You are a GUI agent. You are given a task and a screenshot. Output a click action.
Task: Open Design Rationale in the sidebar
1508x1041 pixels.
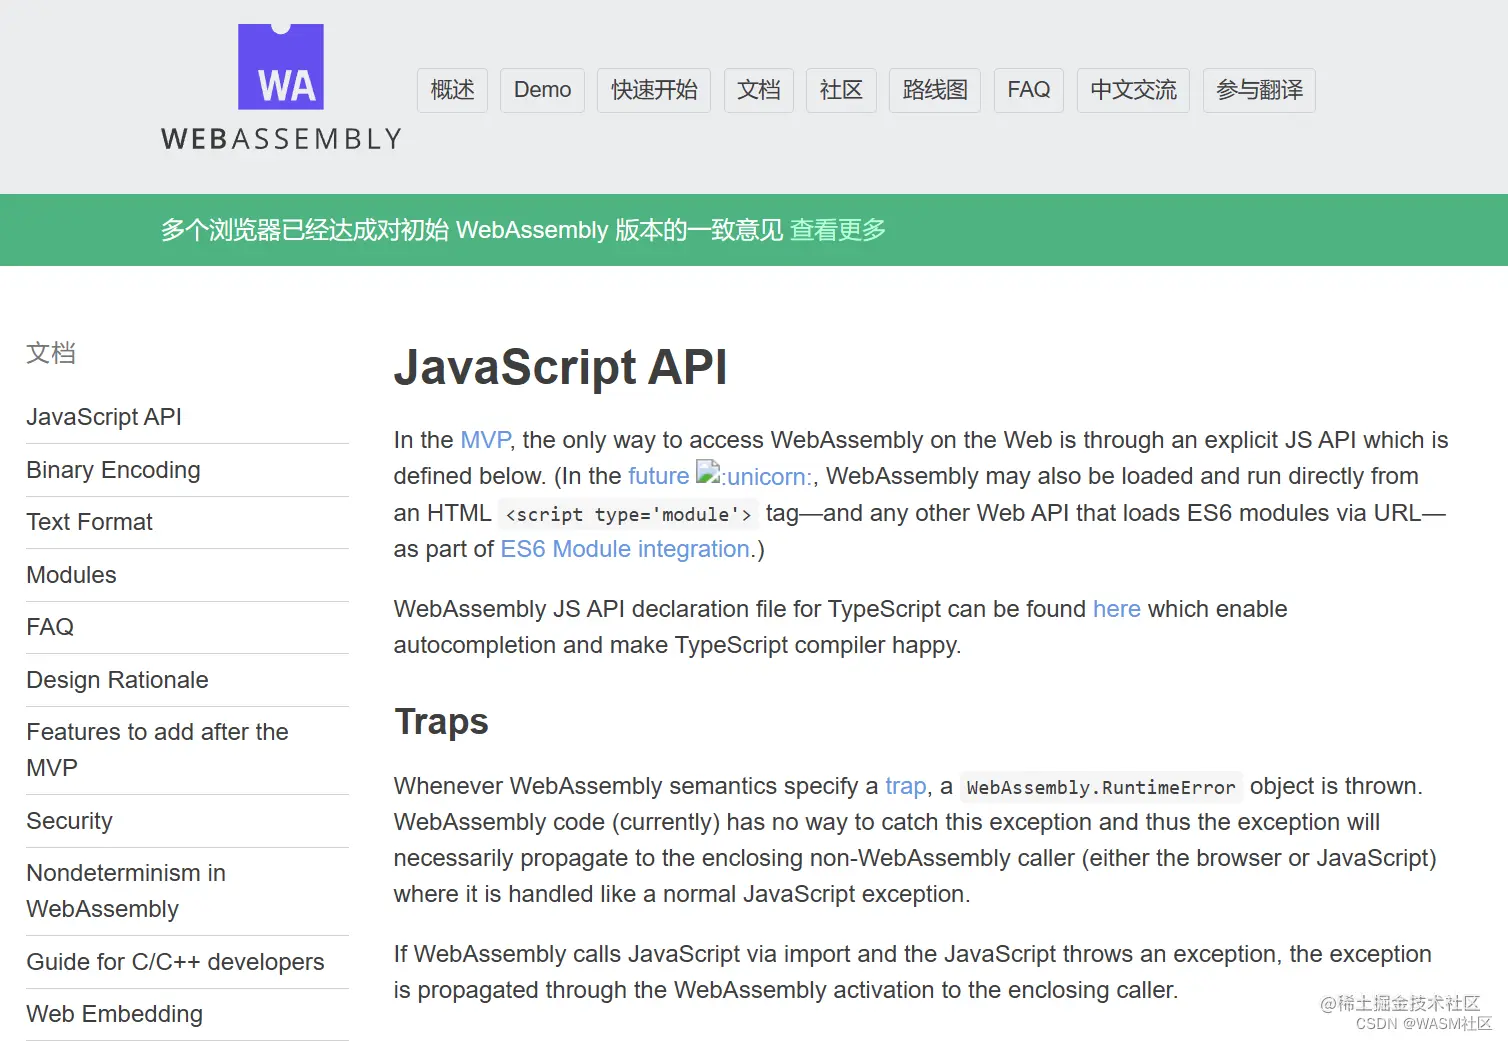pos(117,680)
